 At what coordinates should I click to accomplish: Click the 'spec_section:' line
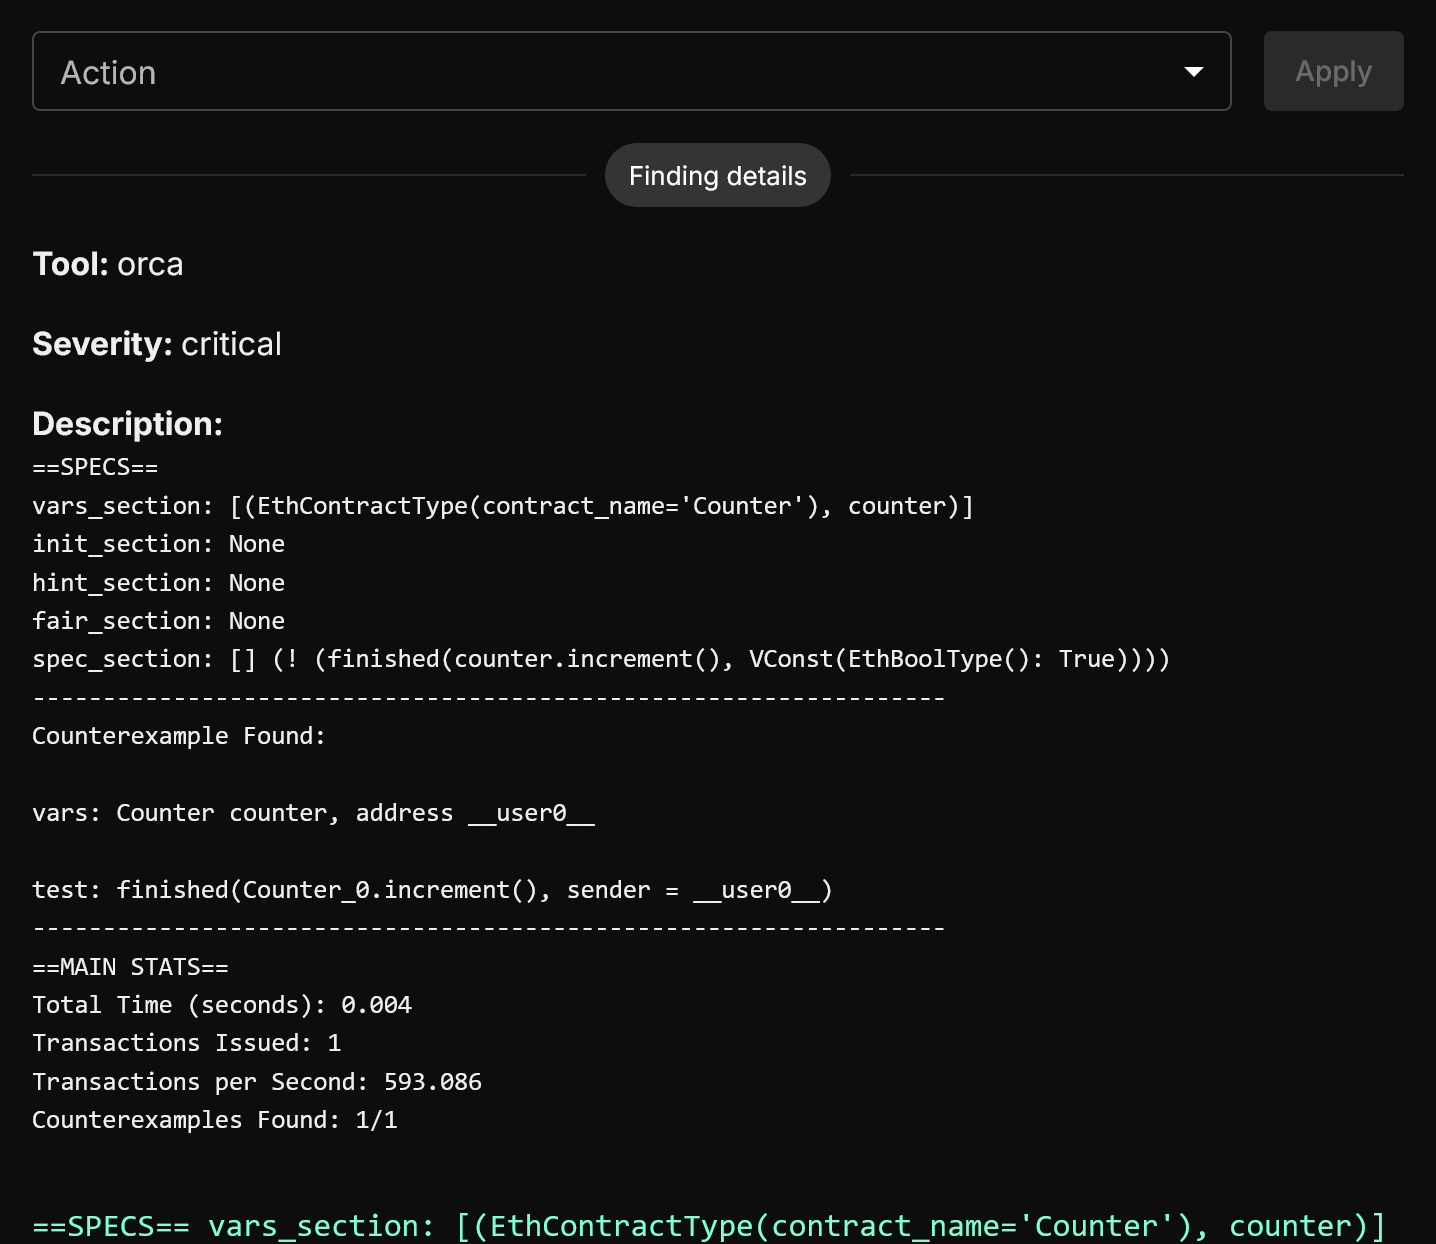pos(601,659)
